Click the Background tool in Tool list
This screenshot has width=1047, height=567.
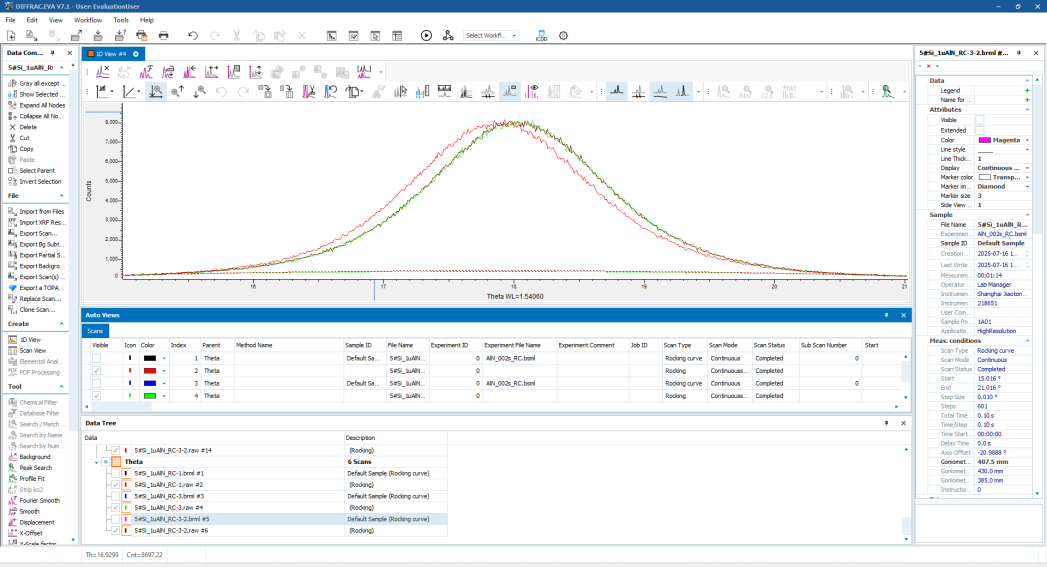click(x=34, y=456)
